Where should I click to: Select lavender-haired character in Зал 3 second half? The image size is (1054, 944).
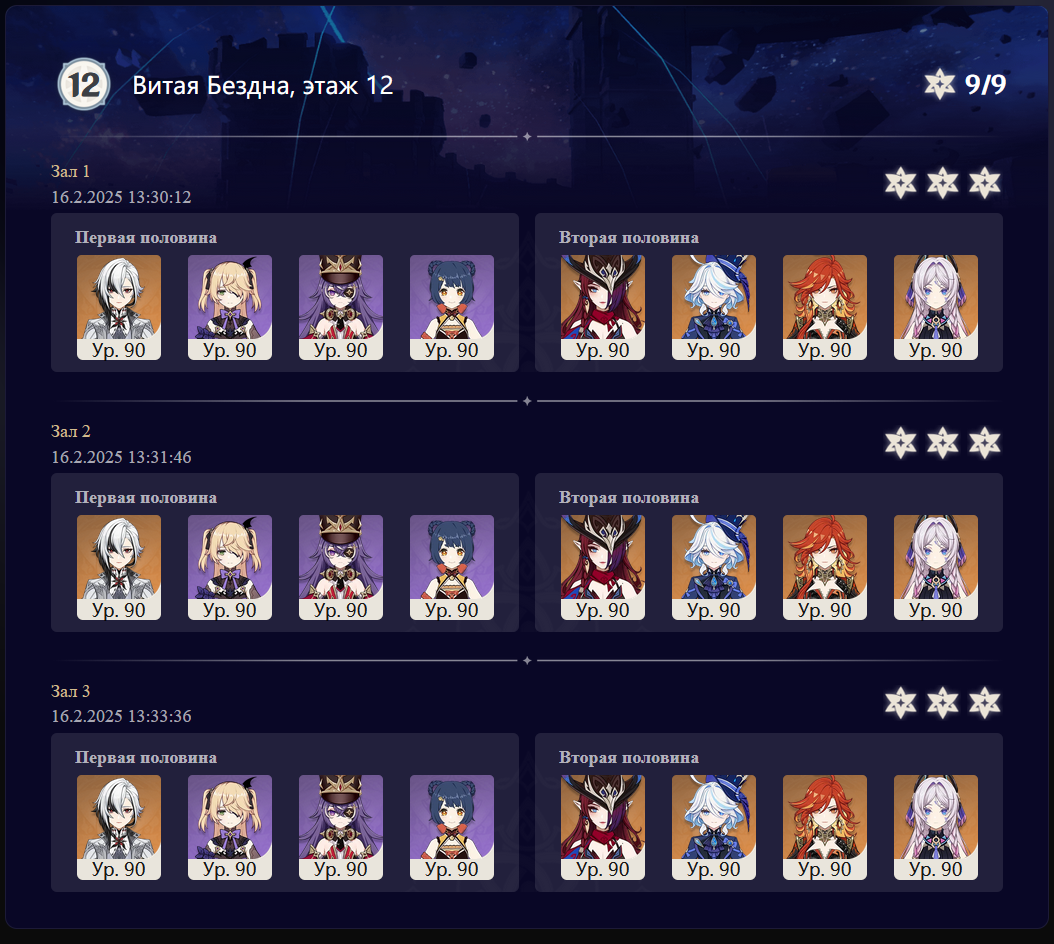(x=936, y=828)
